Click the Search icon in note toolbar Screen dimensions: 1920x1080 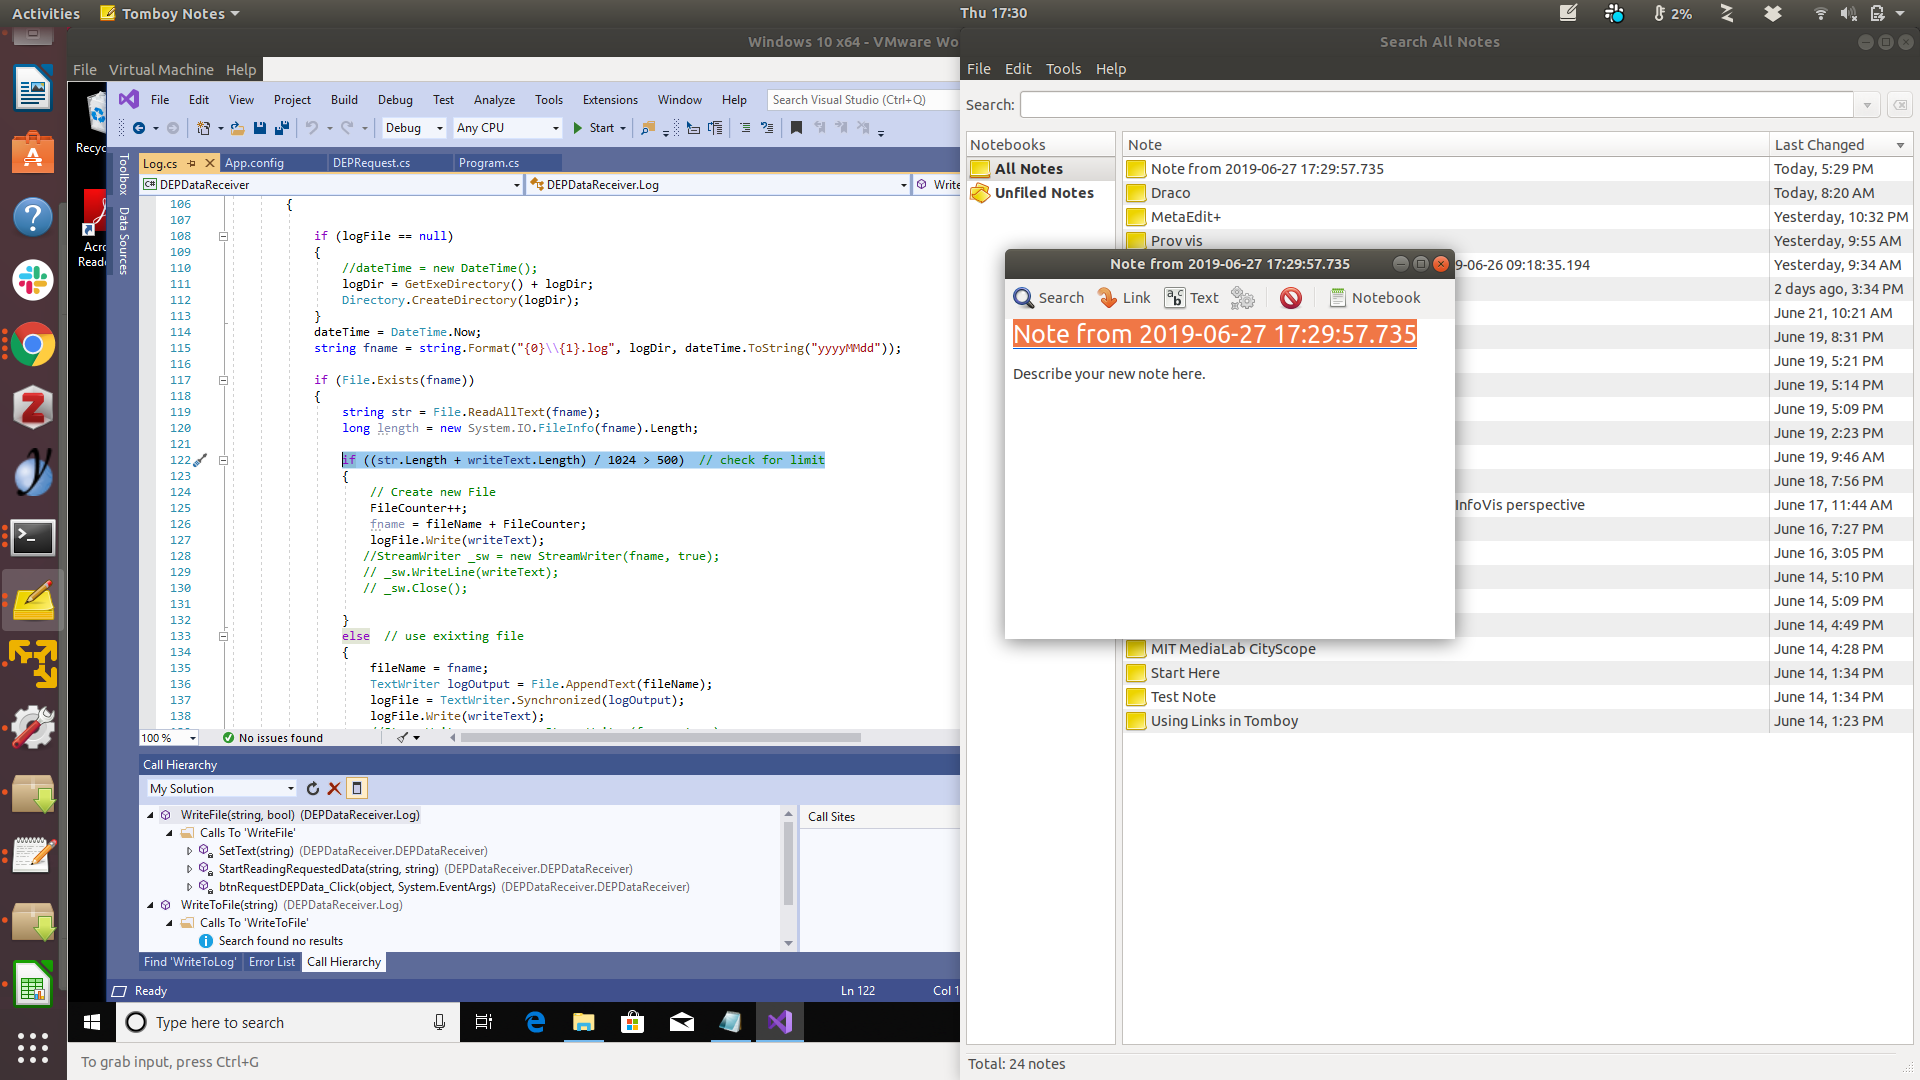[x=1048, y=298]
